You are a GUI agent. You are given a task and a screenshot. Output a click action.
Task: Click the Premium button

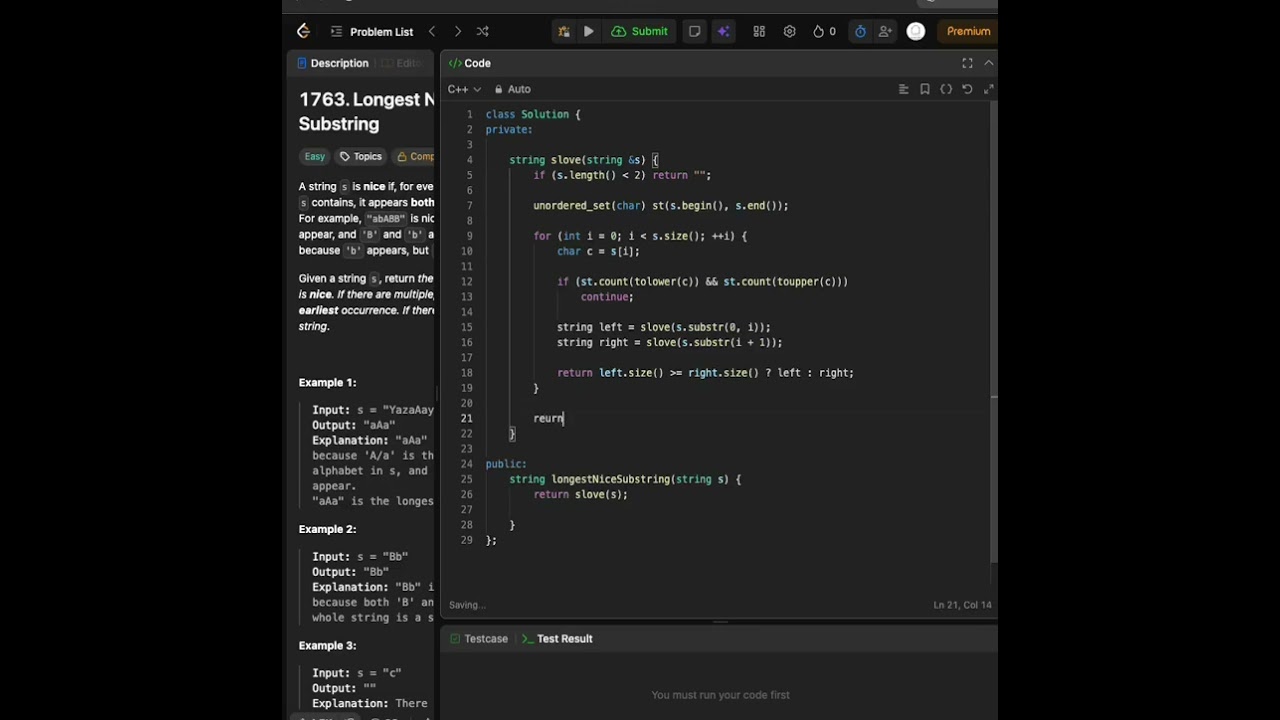[x=968, y=31]
